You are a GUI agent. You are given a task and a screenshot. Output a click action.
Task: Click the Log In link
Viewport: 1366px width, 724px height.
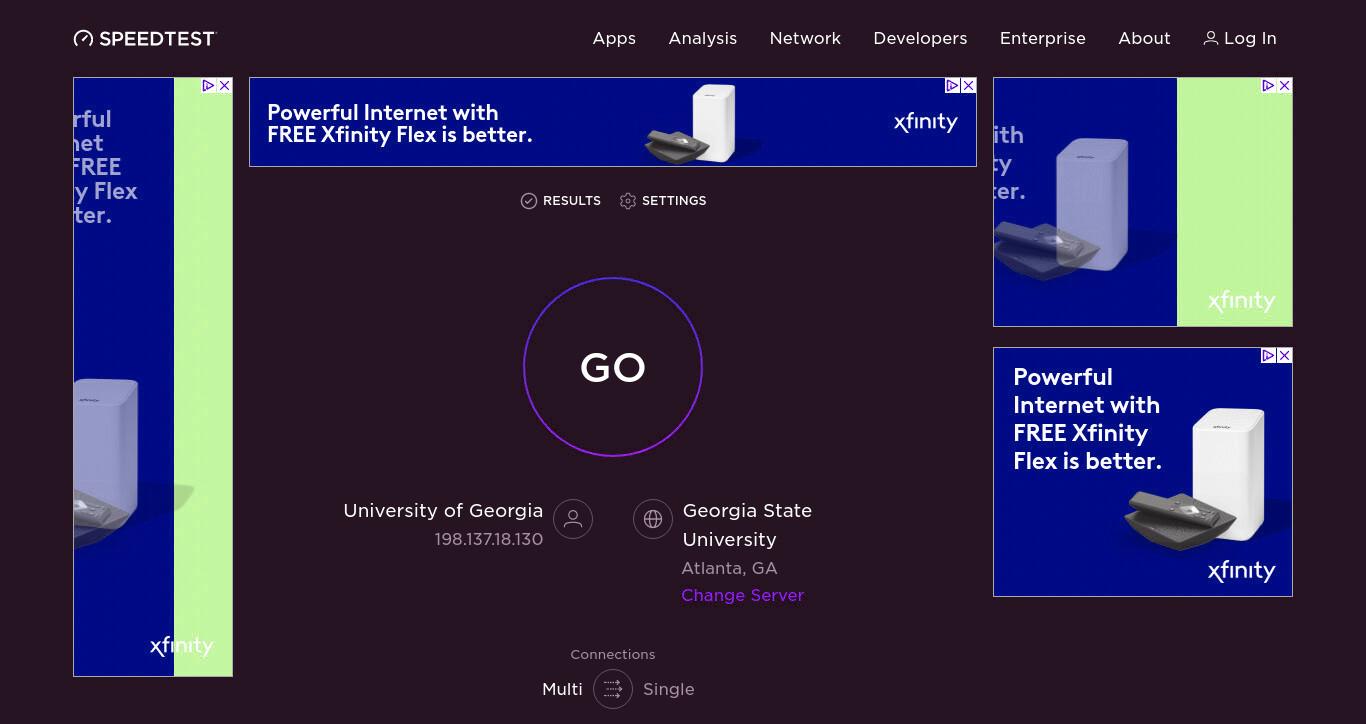[1240, 38]
